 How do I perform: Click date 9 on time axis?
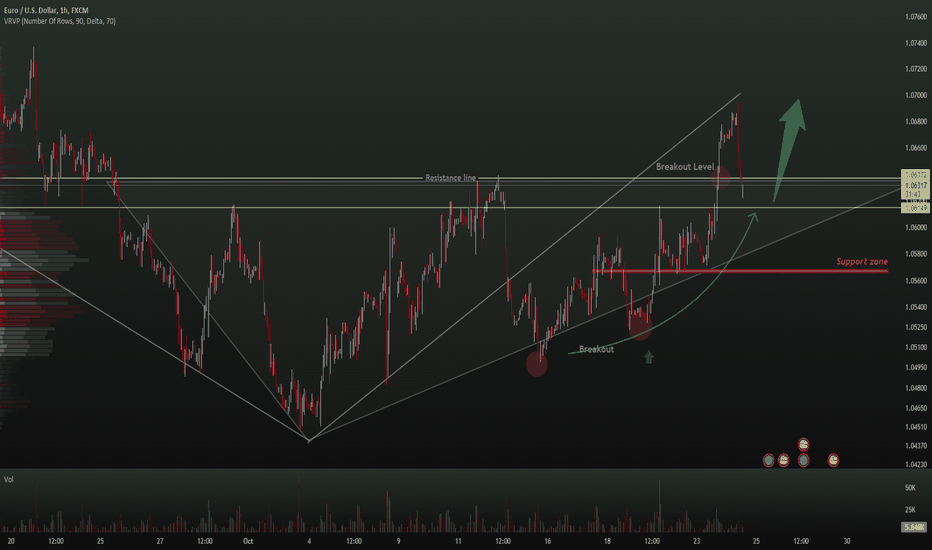click(398, 541)
